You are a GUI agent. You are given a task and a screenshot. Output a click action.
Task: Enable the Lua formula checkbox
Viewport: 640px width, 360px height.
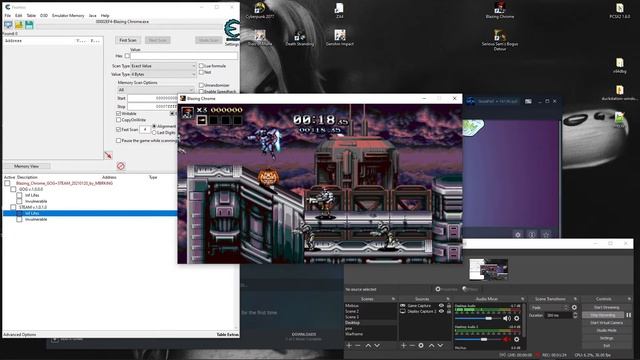pos(201,65)
